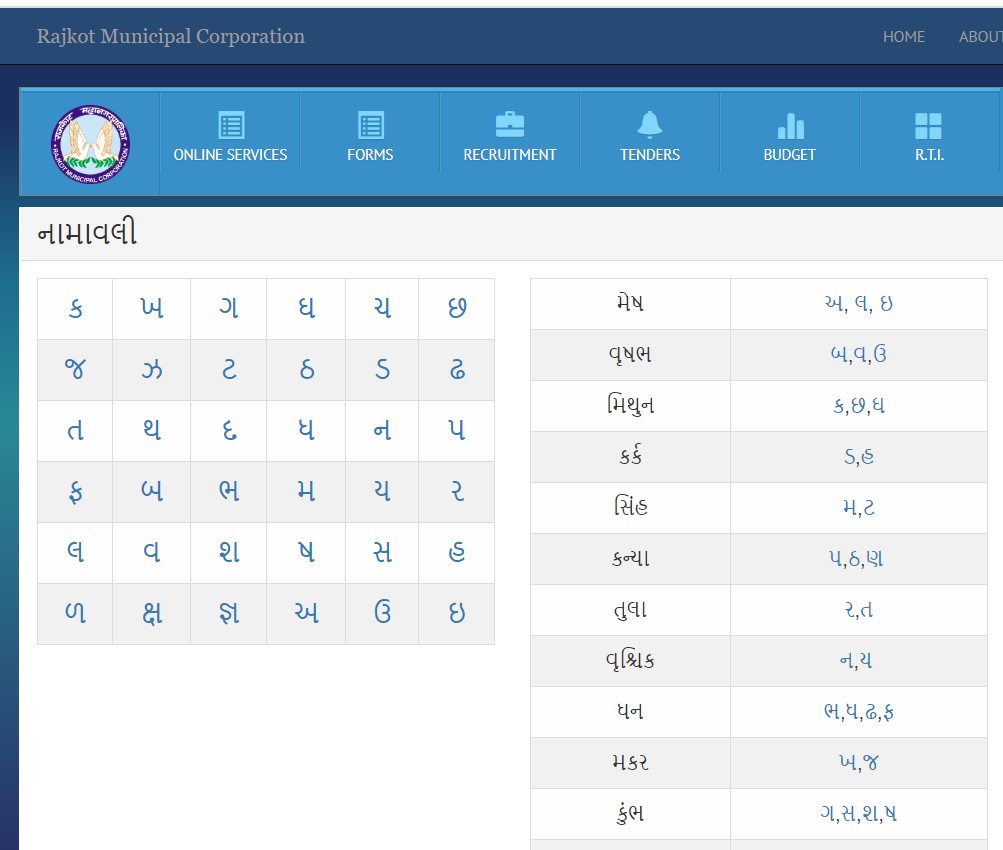This screenshot has height=850, width=1003.
Task: Choose letter ષ in alphabet grid
Action: click(x=306, y=551)
